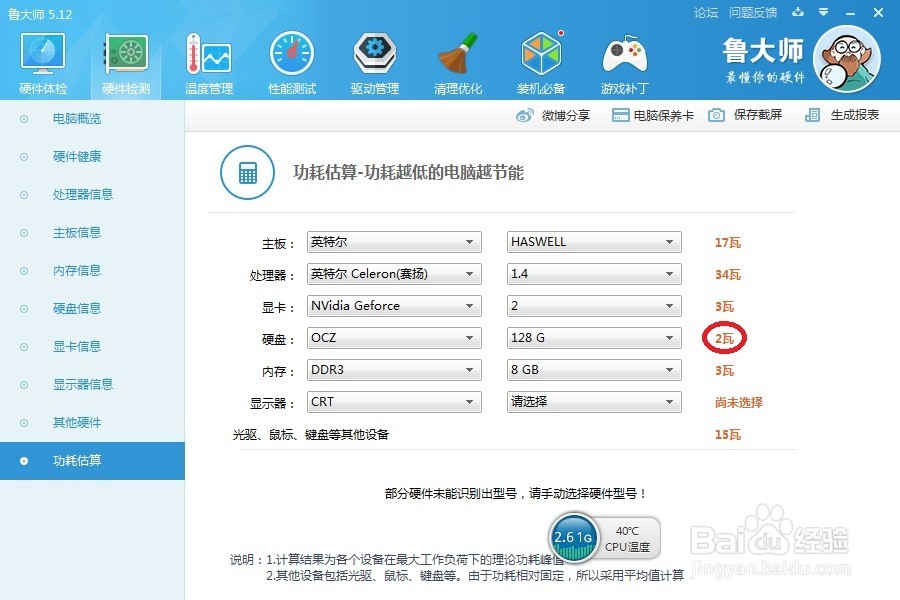Click the download tray icon in title bar

(798, 12)
